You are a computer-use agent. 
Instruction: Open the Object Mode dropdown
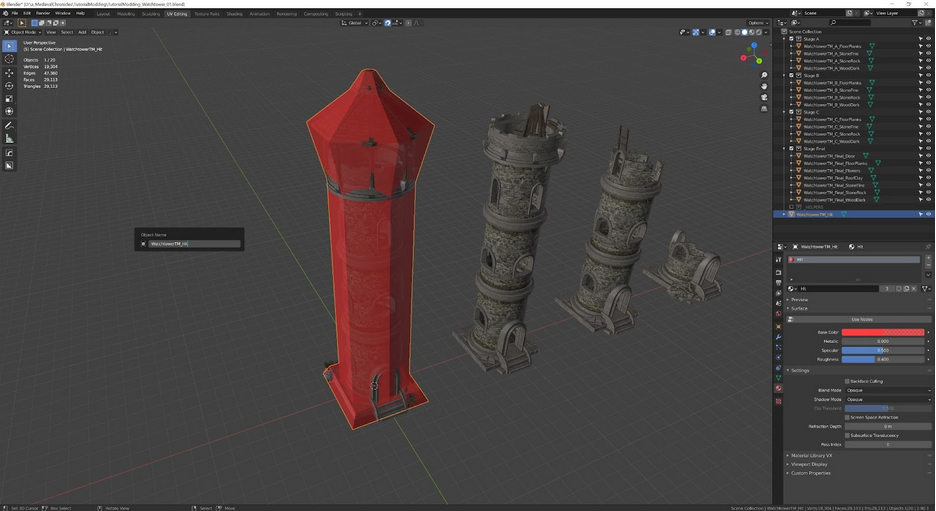[24, 32]
